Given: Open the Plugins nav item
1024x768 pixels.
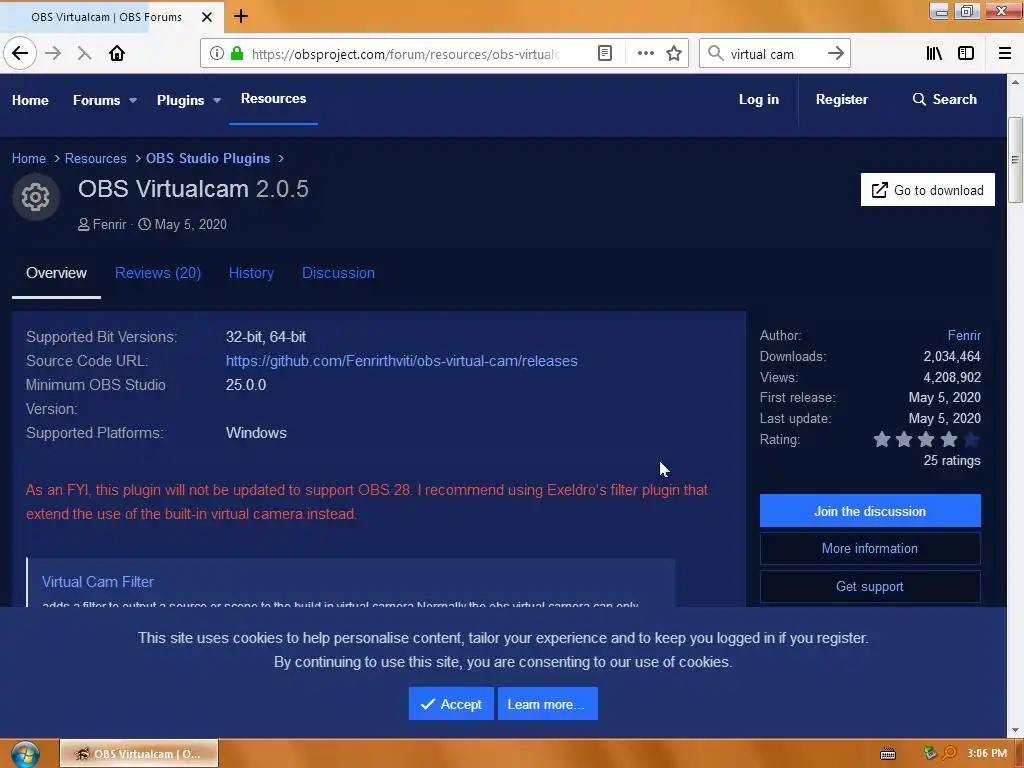Looking at the screenshot, I should click(180, 100).
